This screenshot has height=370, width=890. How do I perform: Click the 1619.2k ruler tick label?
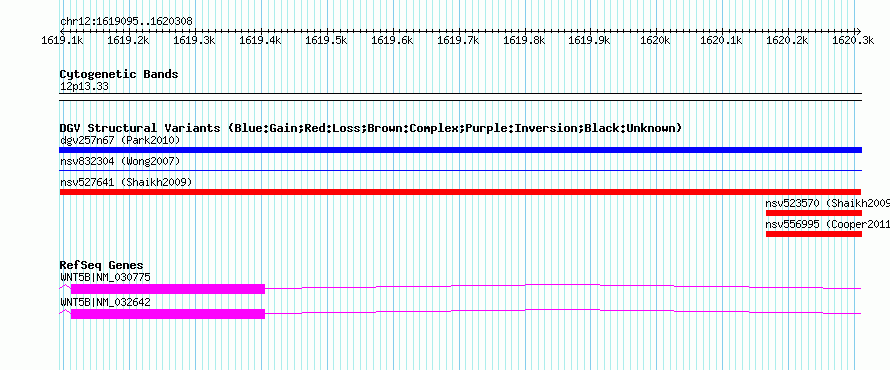128,40
